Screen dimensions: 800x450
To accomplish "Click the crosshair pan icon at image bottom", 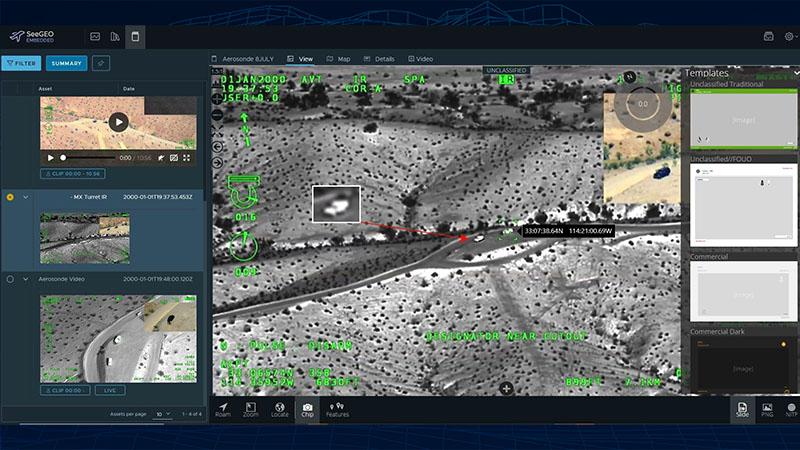I will point(506,389).
